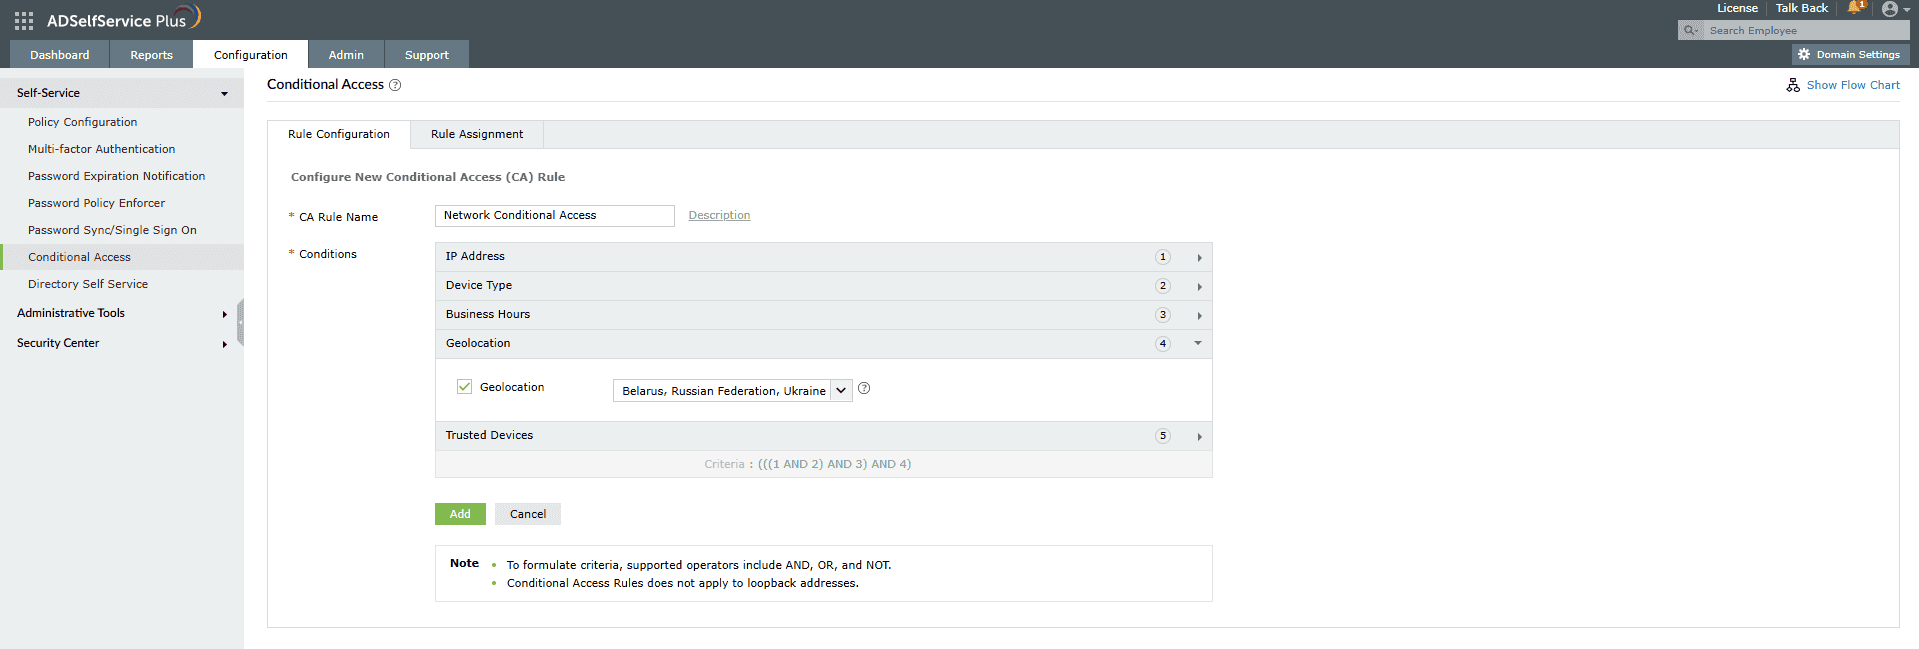Click the Search Employee magnifier icon
Screen dimensions: 1919x649
click(x=1690, y=31)
